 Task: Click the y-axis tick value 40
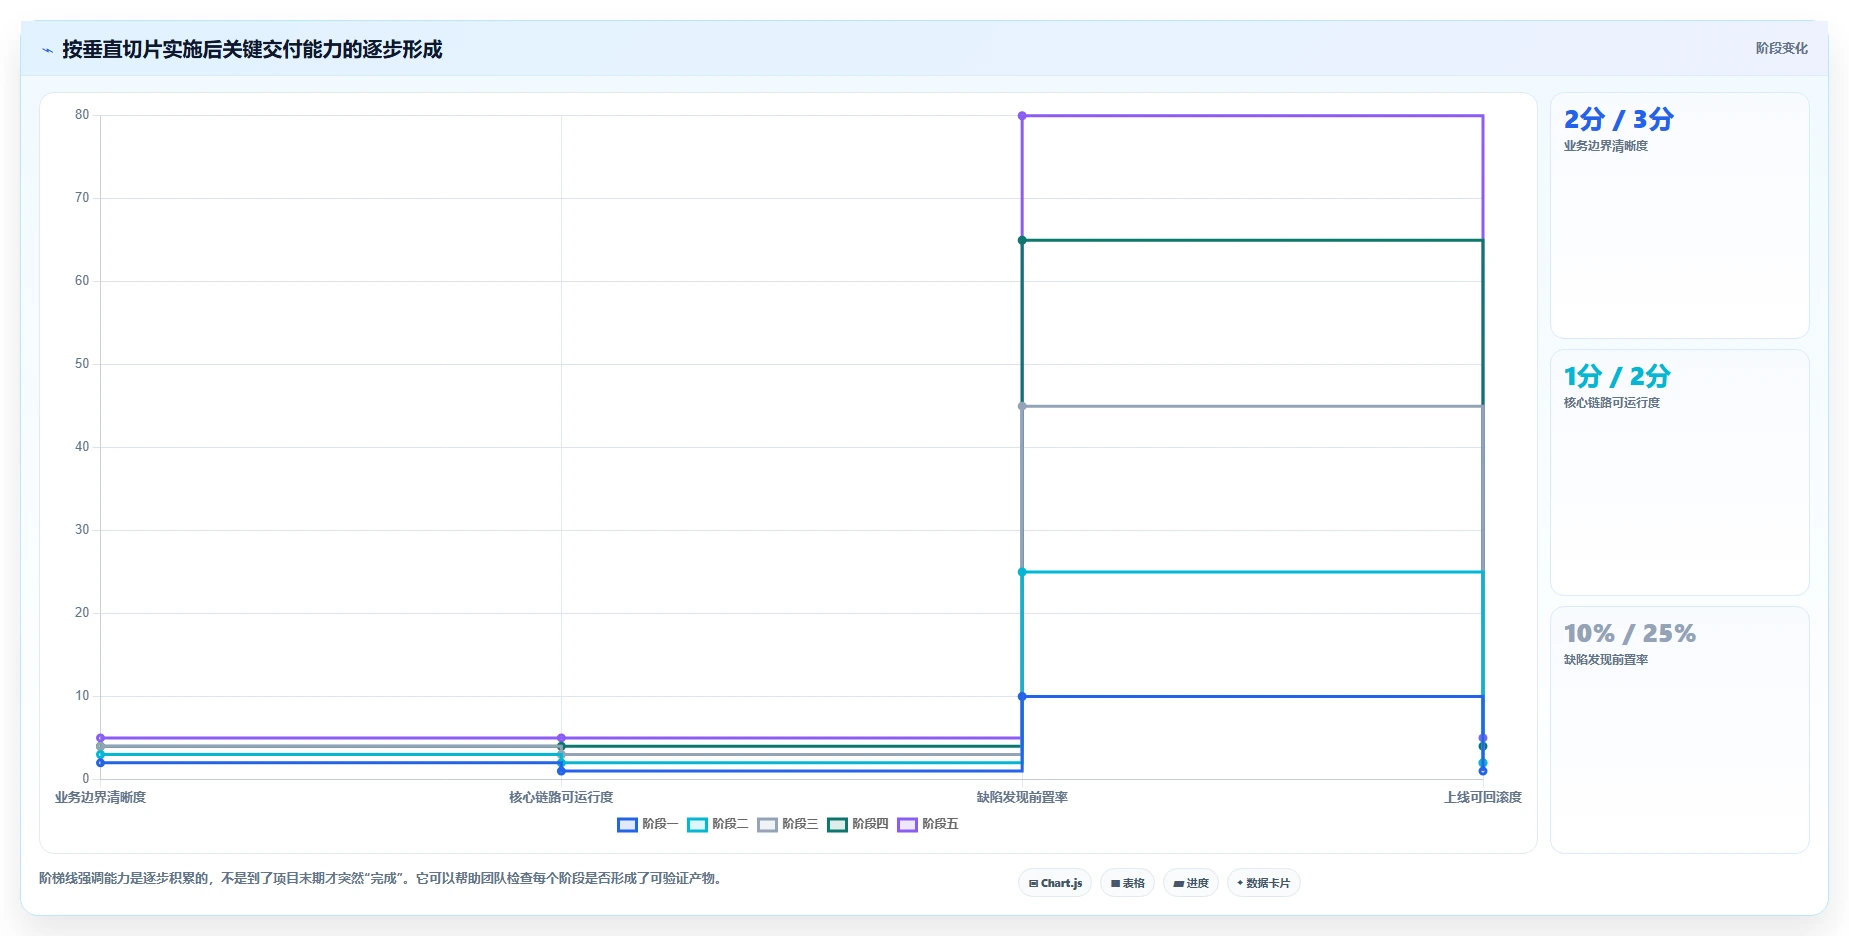(x=82, y=447)
